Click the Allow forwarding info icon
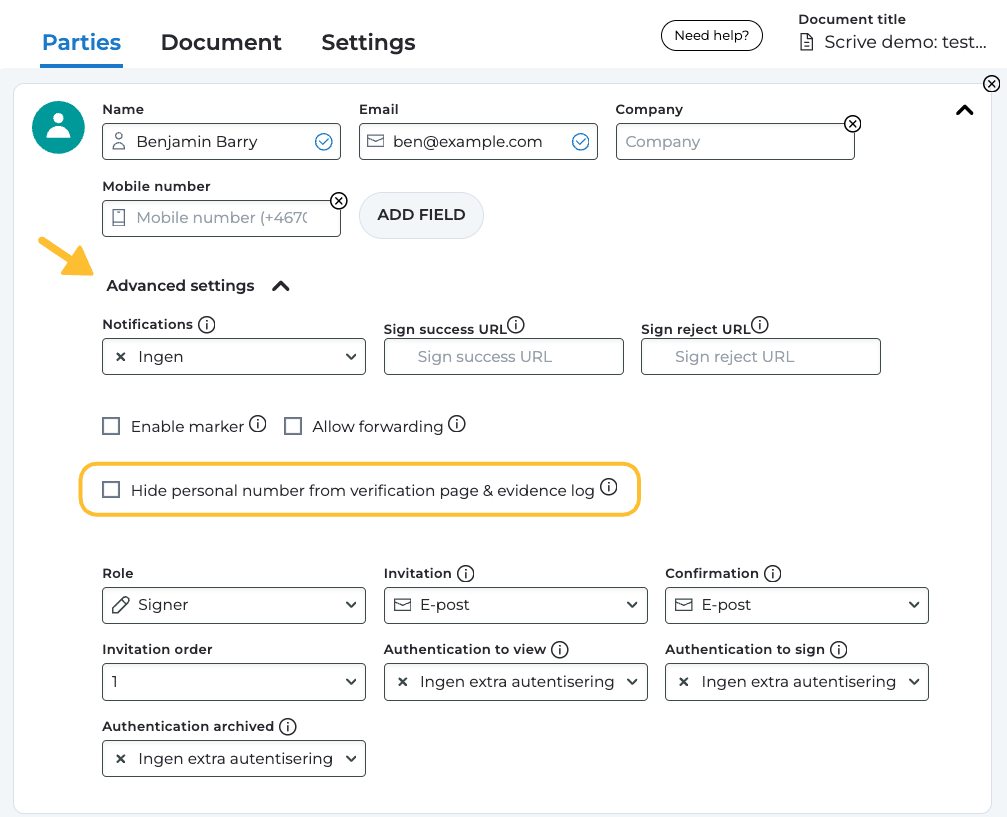This screenshot has width=1007, height=817. tap(457, 424)
